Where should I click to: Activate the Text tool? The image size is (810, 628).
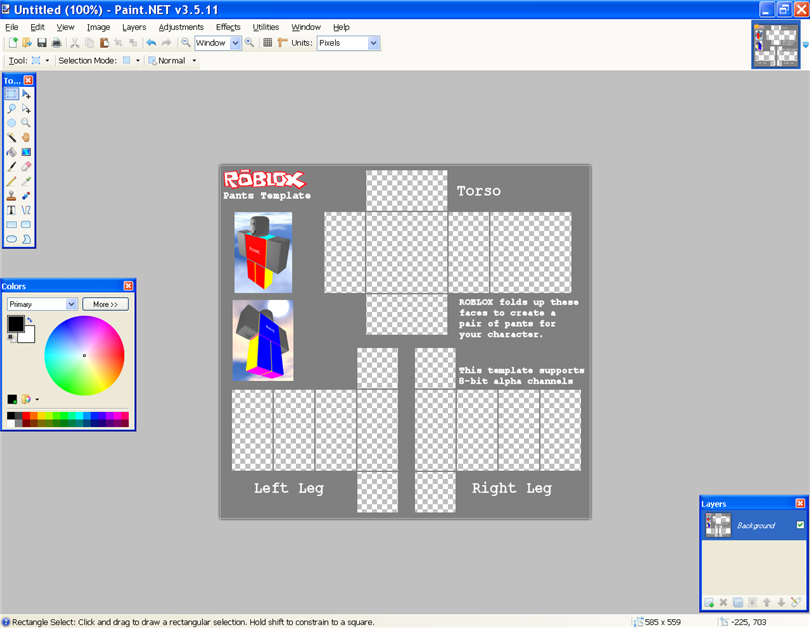coord(11,210)
